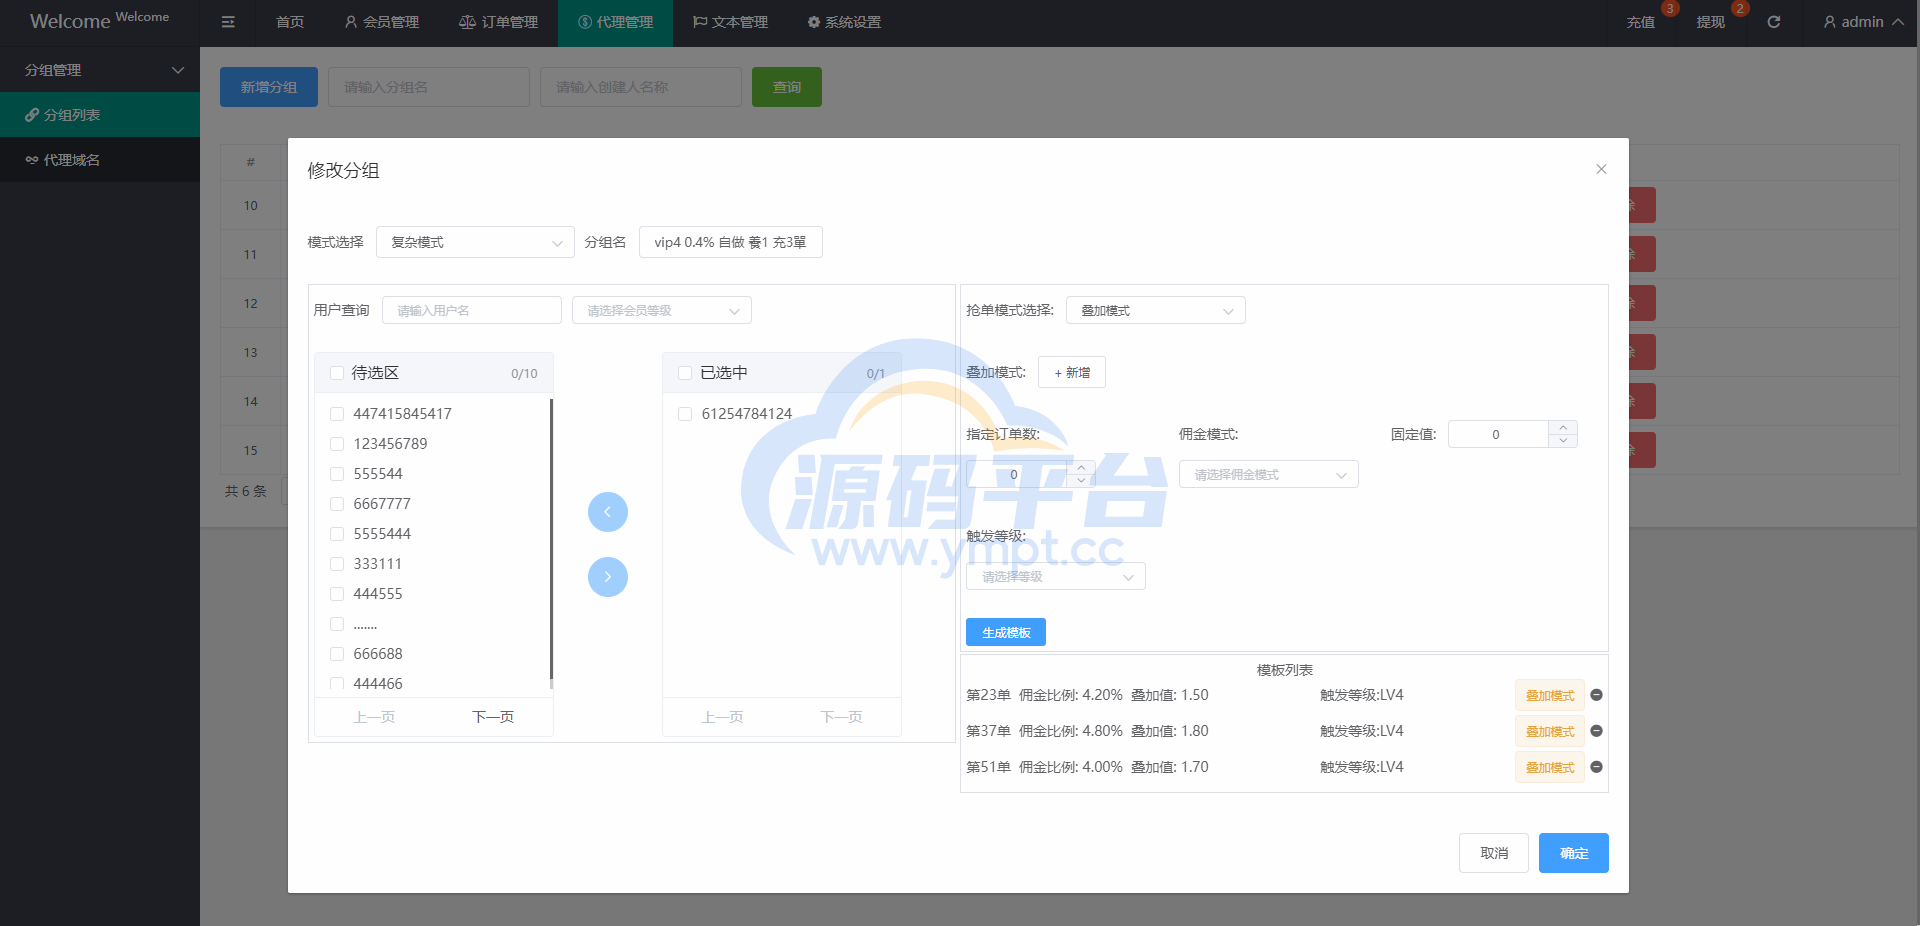This screenshot has width=1920, height=926.
Task: Move selected users right with arrow button
Action: [x=608, y=576]
